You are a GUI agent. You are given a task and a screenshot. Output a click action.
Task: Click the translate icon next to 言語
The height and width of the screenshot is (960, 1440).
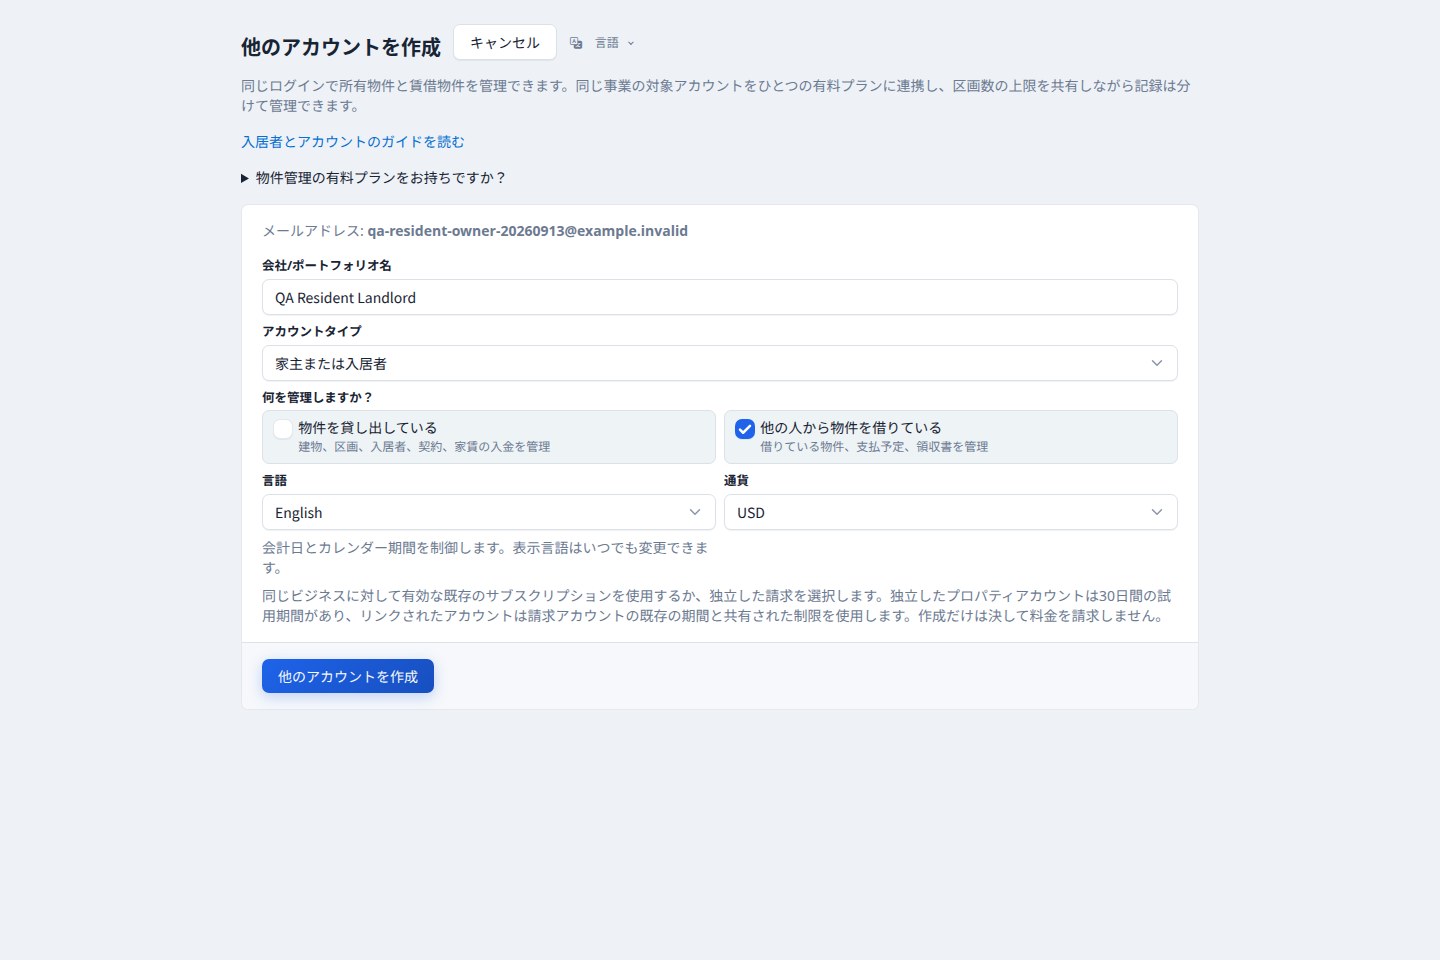click(x=576, y=43)
